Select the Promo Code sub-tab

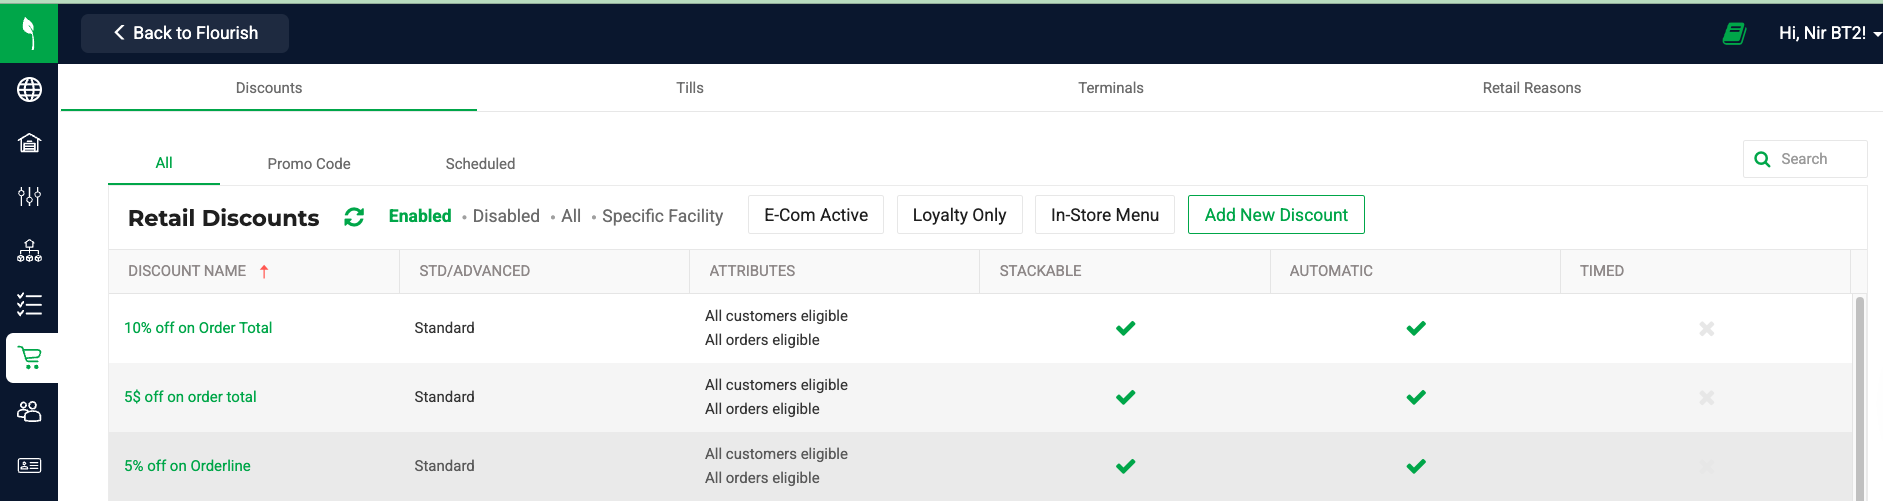click(x=309, y=164)
